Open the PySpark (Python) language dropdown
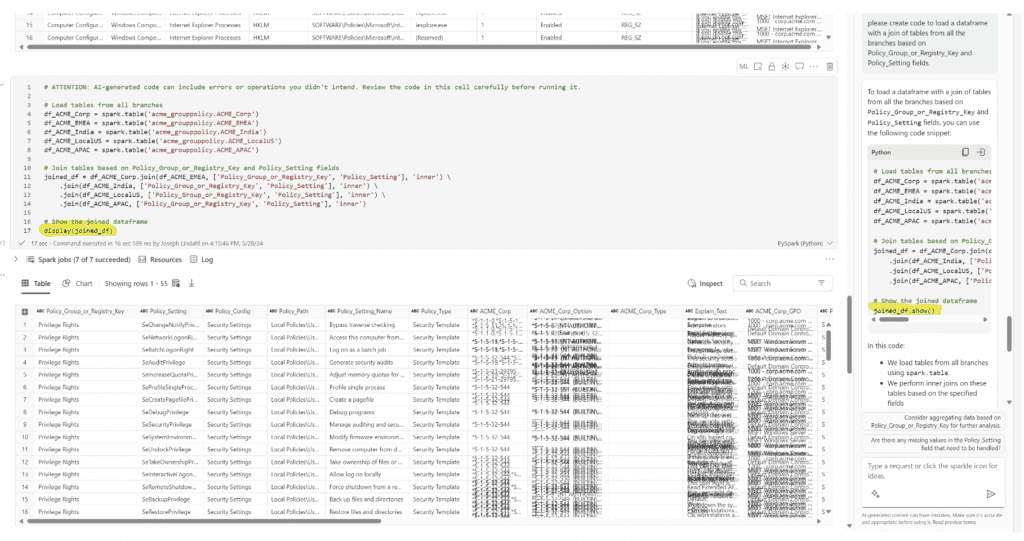This screenshot has height=541, width=1024. (x=805, y=243)
